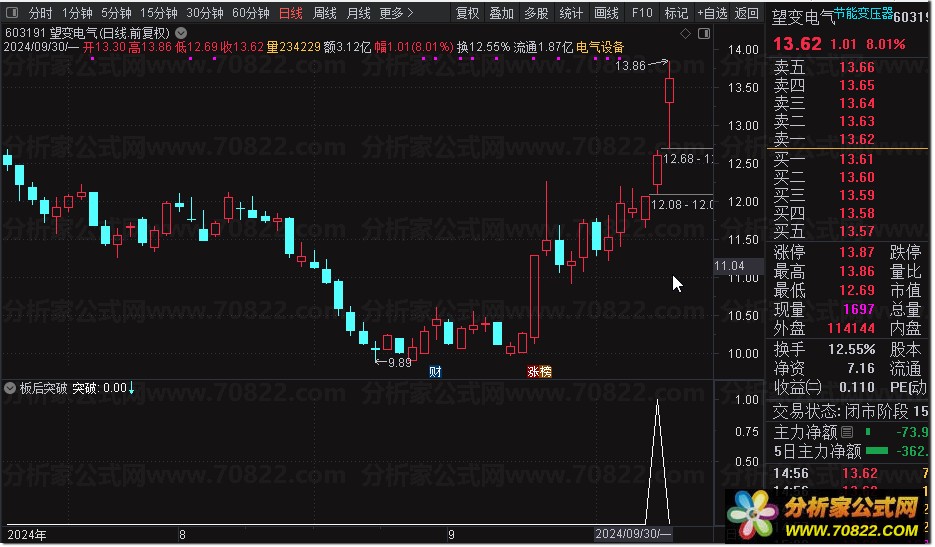Click the month 9 marker on time axis
The height and width of the screenshot is (547, 935).
pos(451,534)
